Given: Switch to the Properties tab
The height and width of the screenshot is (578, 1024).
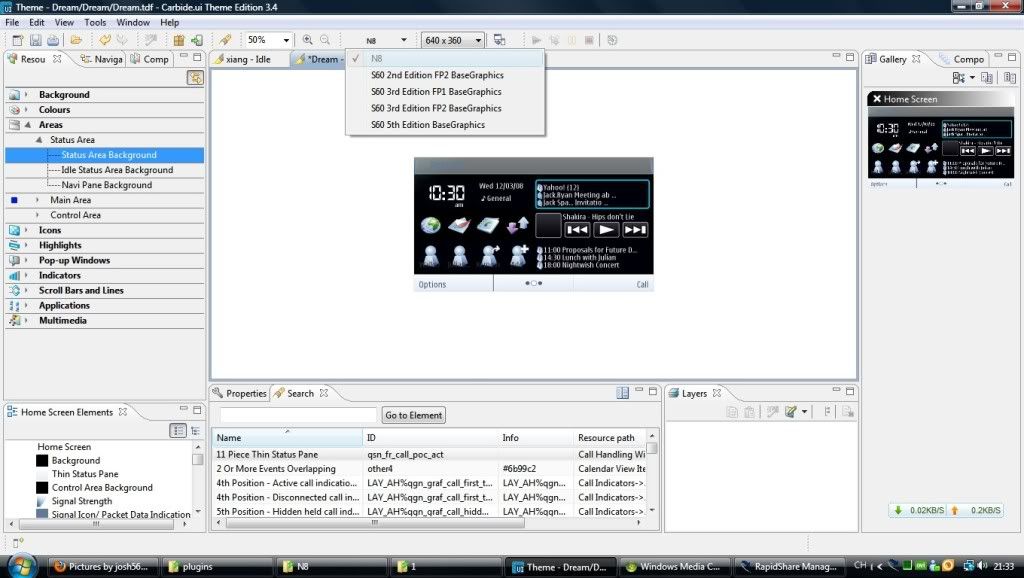Looking at the screenshot, I should 240,393.
